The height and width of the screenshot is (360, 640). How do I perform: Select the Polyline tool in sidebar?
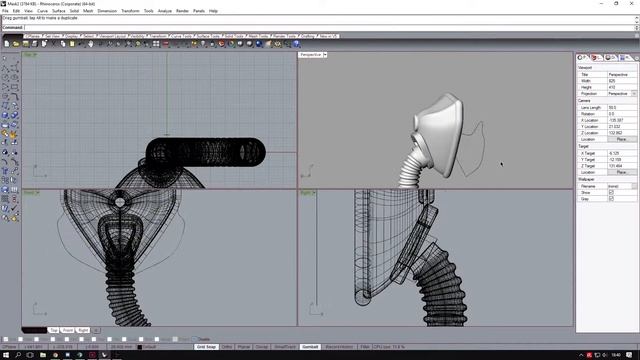pyautogui.click(x=5, y=69)
